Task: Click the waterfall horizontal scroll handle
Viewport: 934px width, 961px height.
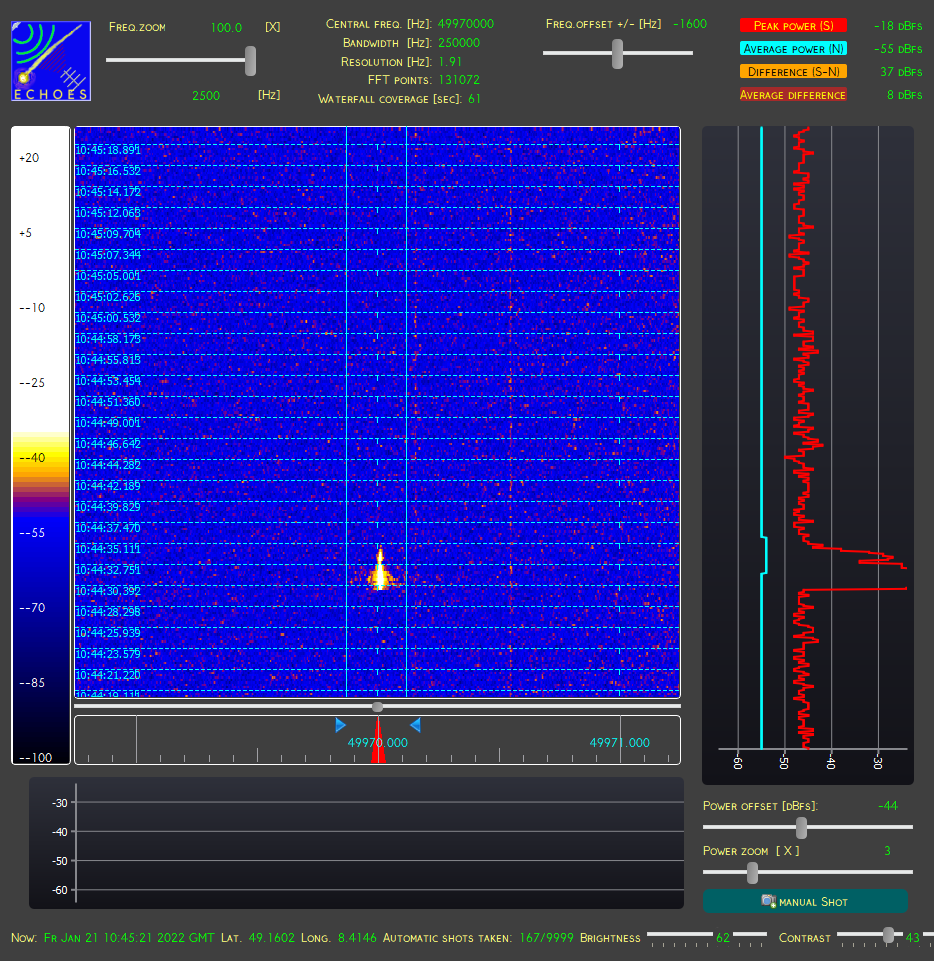Action: tap(378, 707)
